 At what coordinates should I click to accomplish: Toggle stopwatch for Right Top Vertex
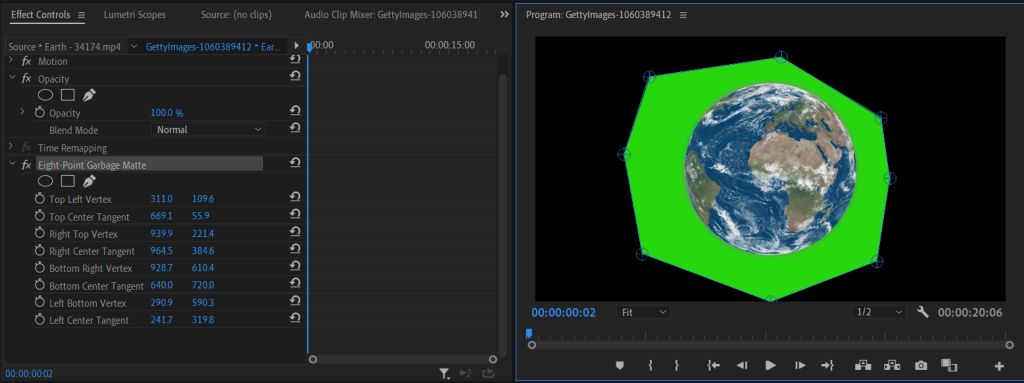(39, 233)
